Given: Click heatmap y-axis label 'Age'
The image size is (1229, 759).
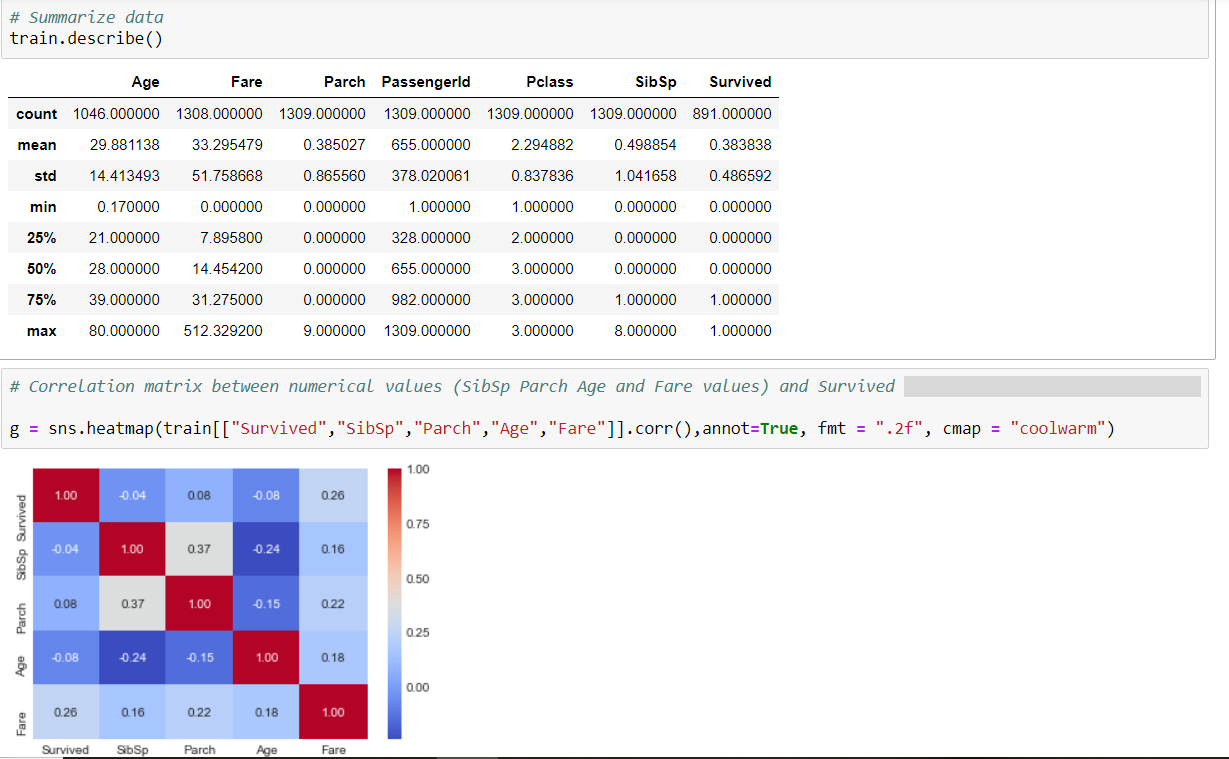Looking at the screenshot, I should [x=21, y=665].
